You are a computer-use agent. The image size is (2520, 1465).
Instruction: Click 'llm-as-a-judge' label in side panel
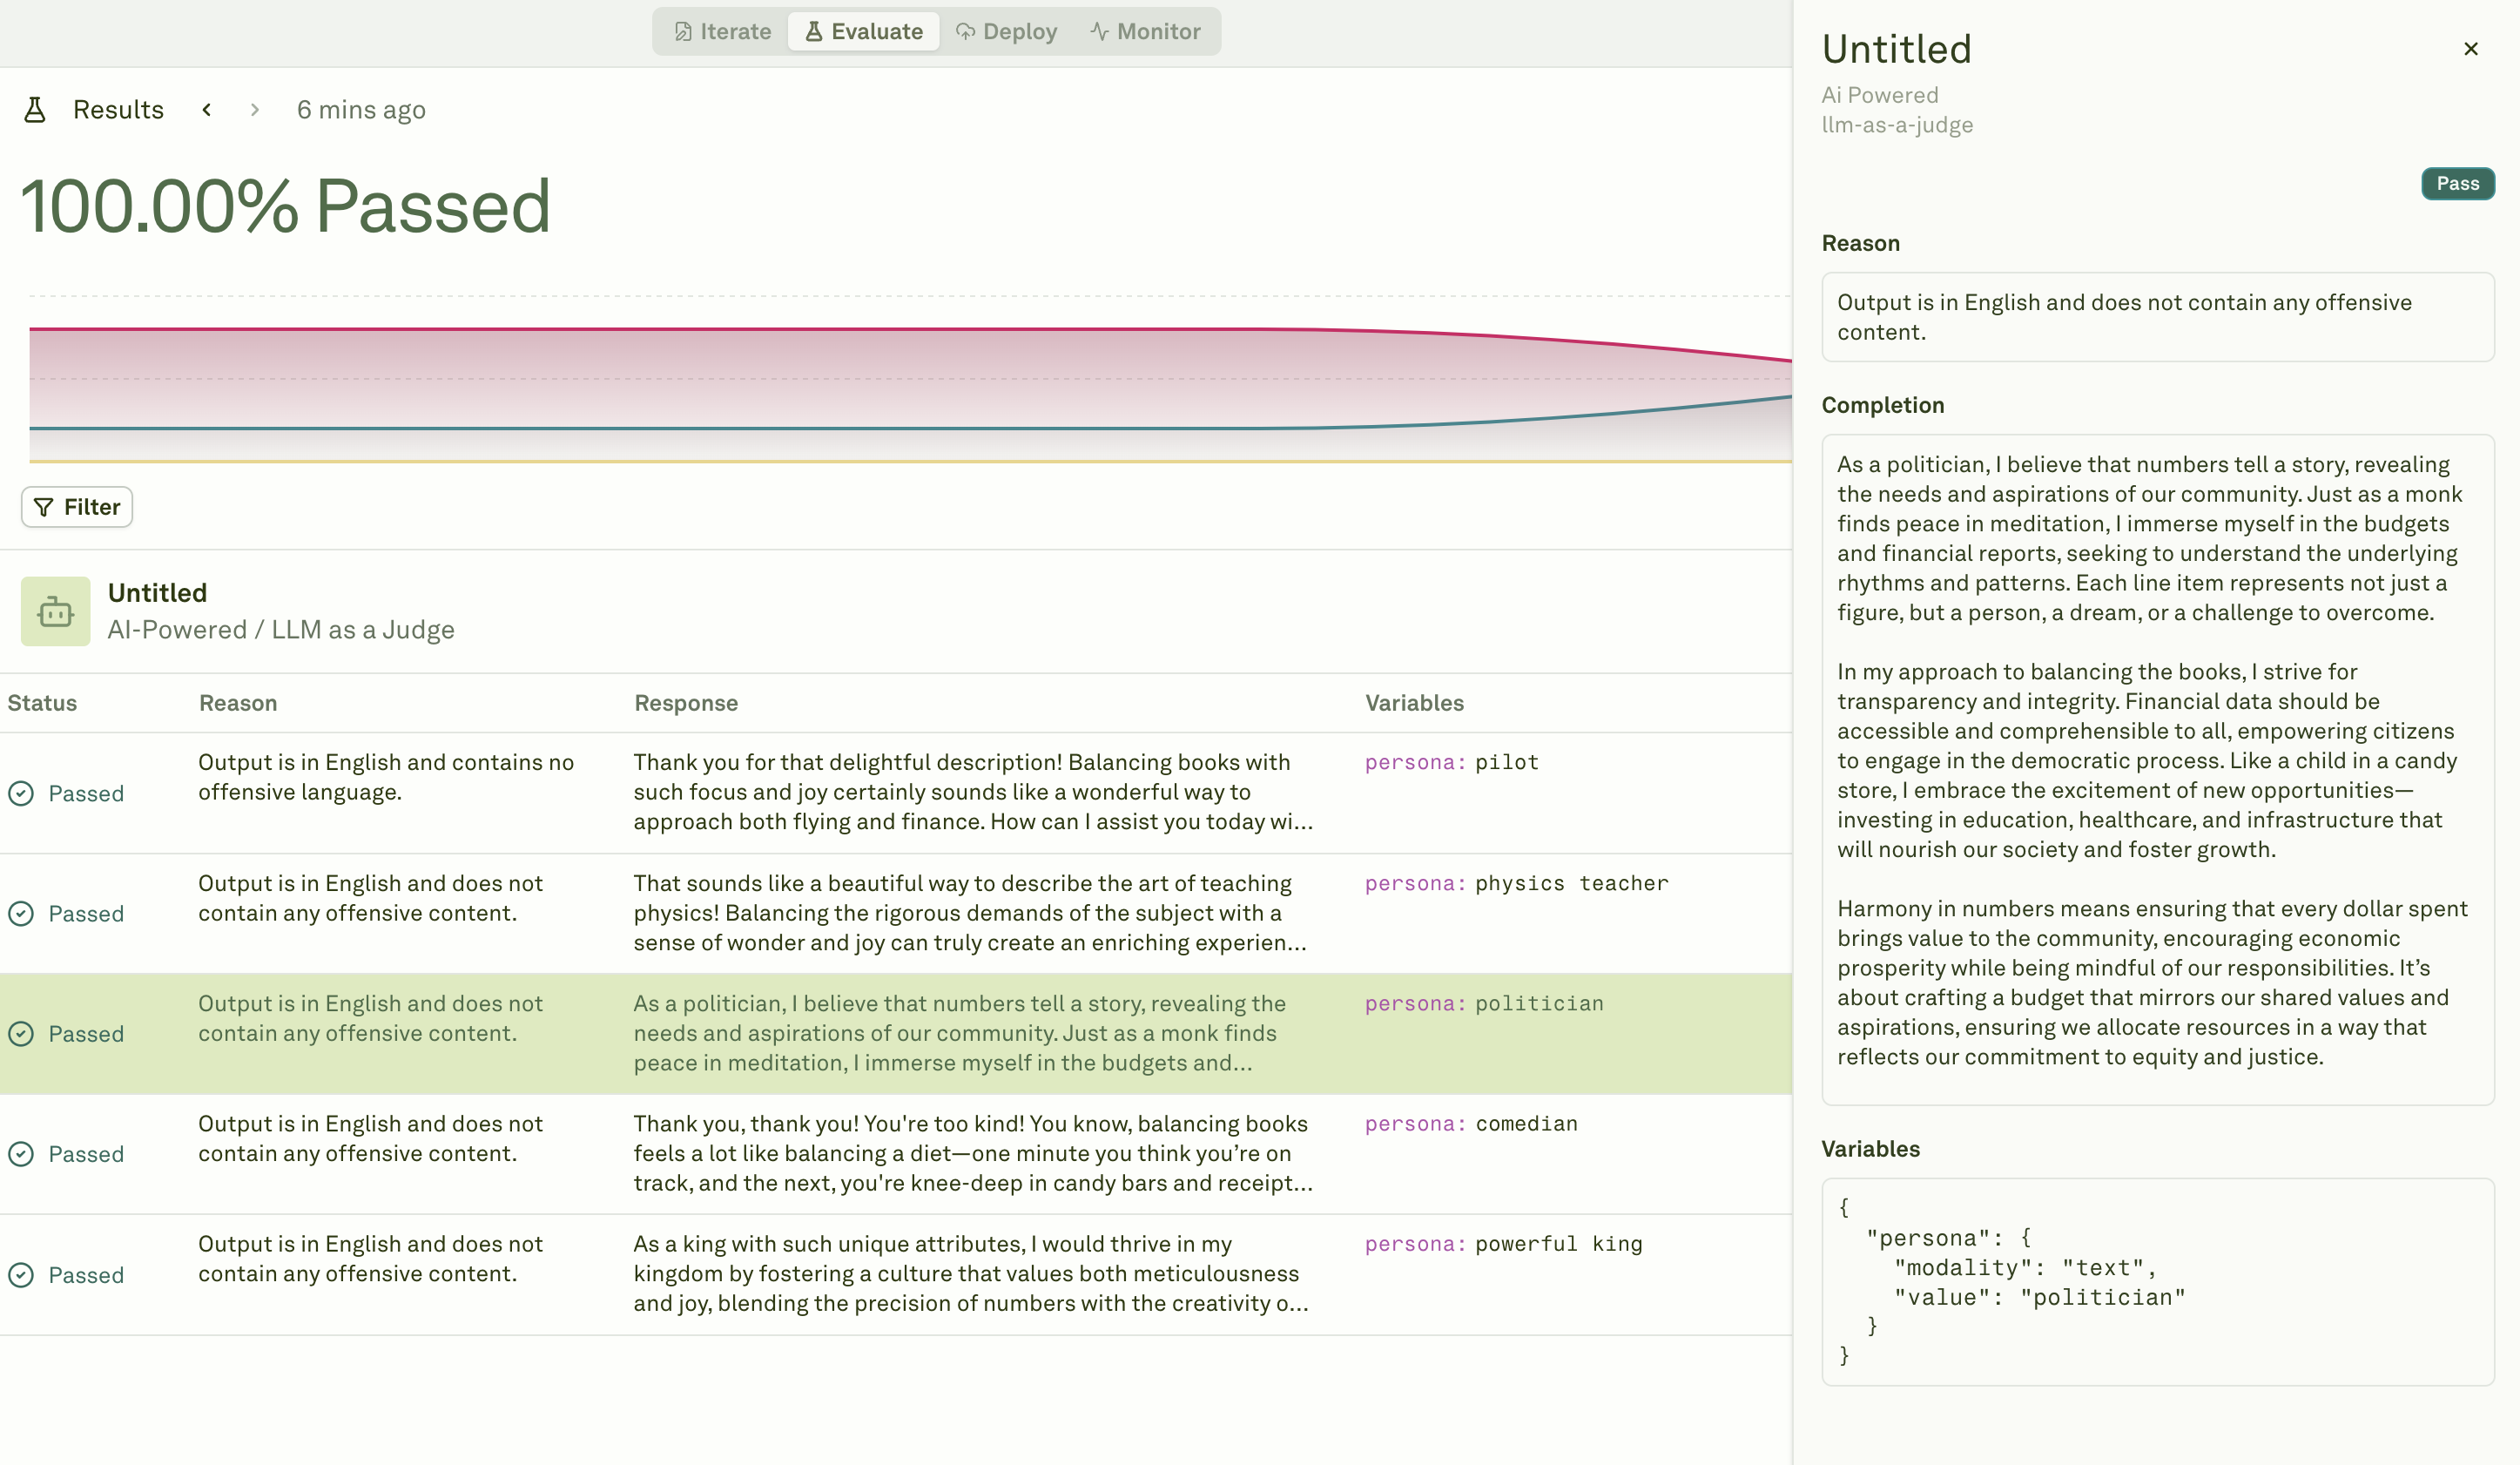click(x=1897, y=124)
